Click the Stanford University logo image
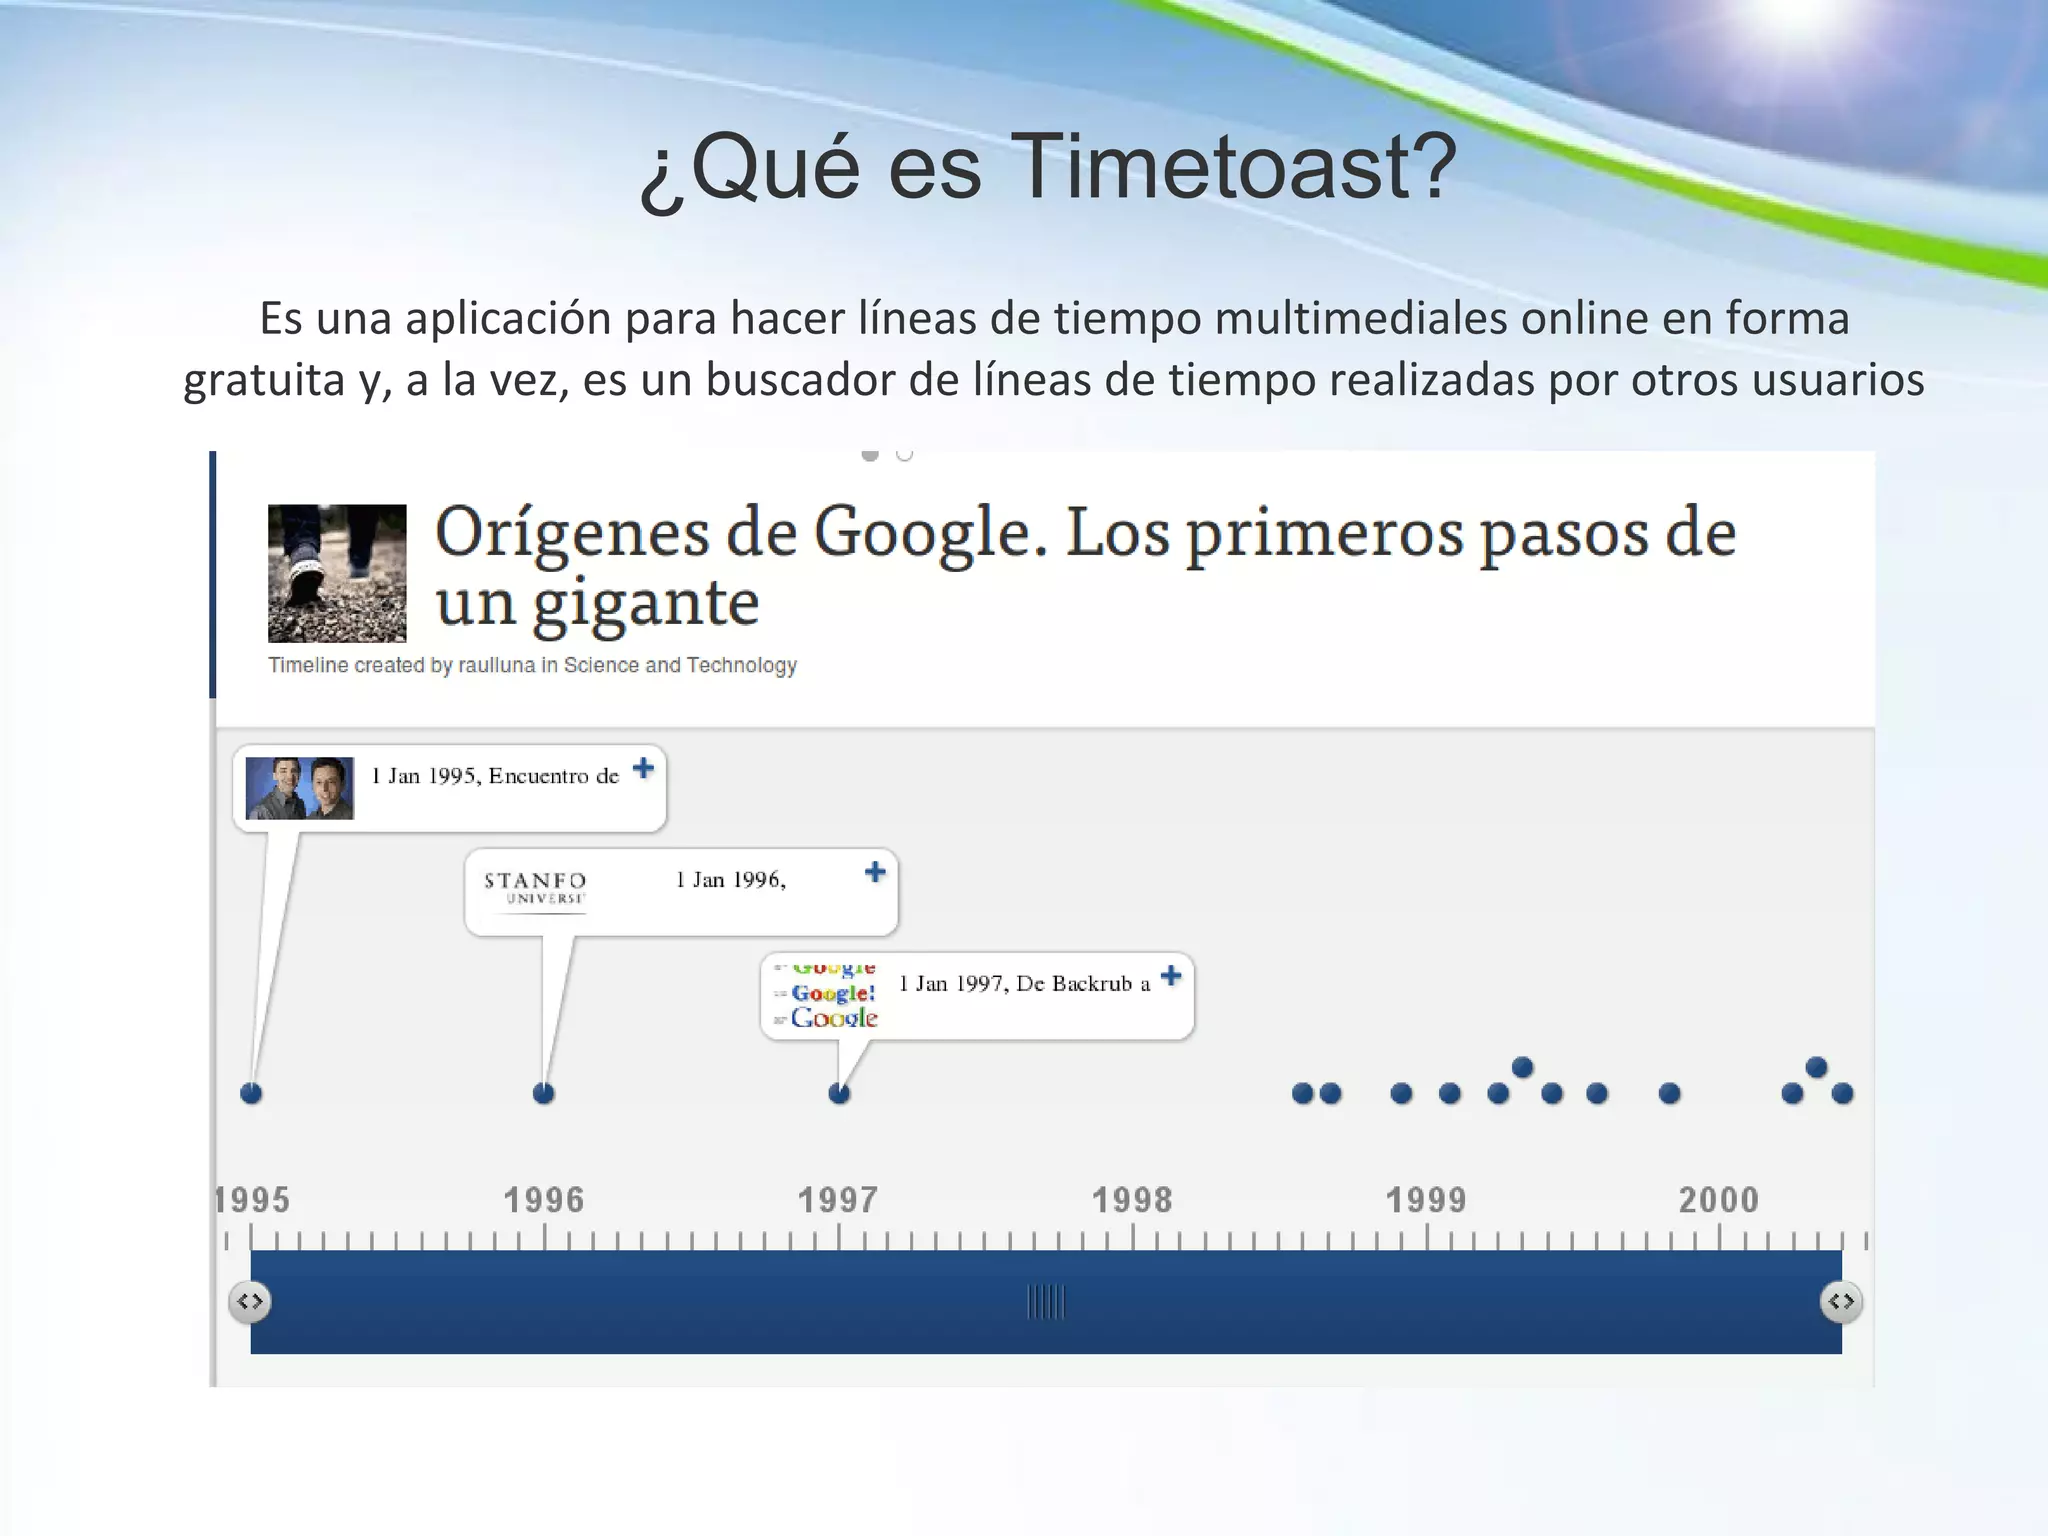This screenshot has width=2048, height=1536. tap(535, 888)
